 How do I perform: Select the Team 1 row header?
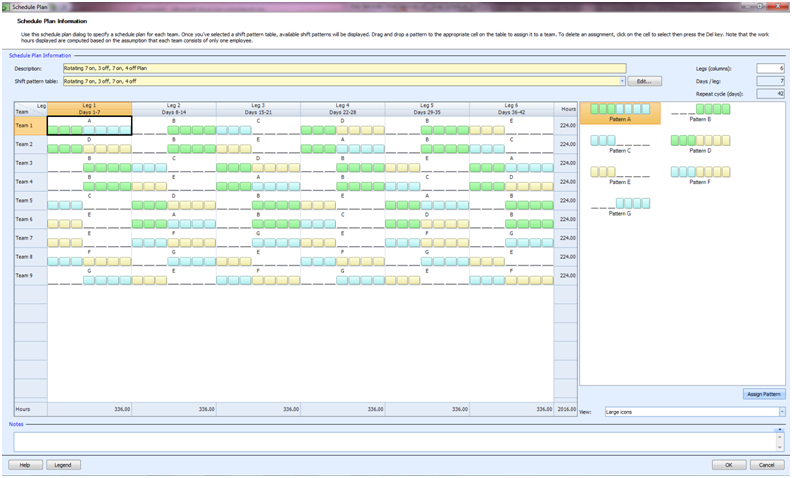pyautogui.click(x=31, y=126)
